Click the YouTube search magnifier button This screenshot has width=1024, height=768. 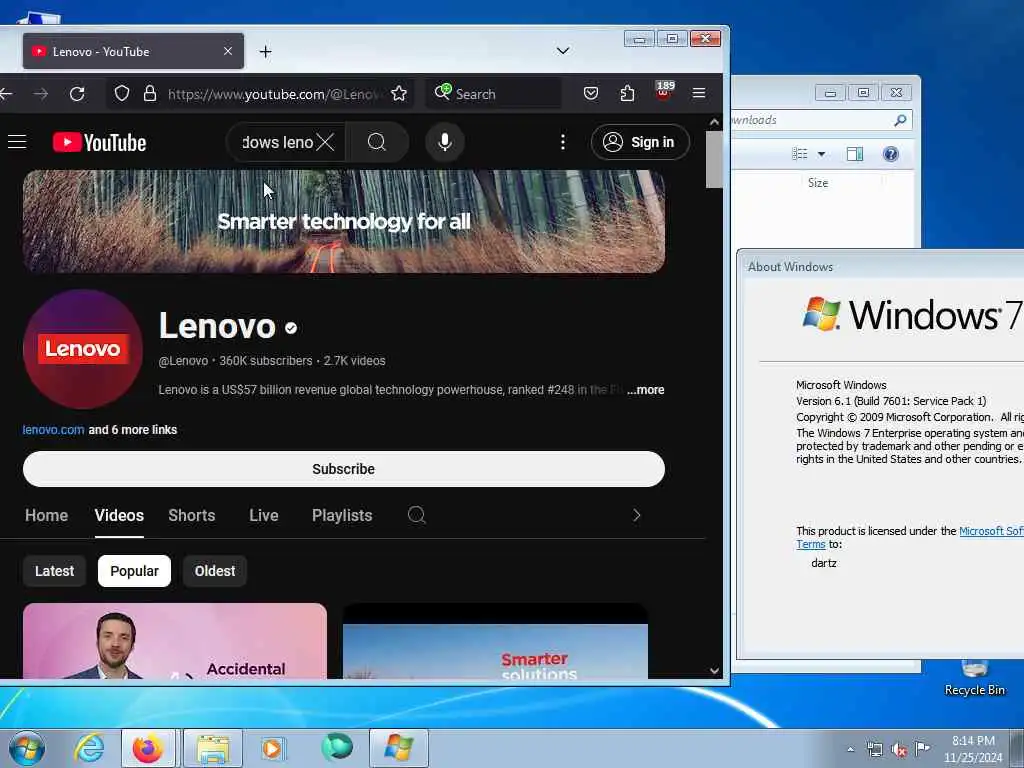[x=377, y=142]
